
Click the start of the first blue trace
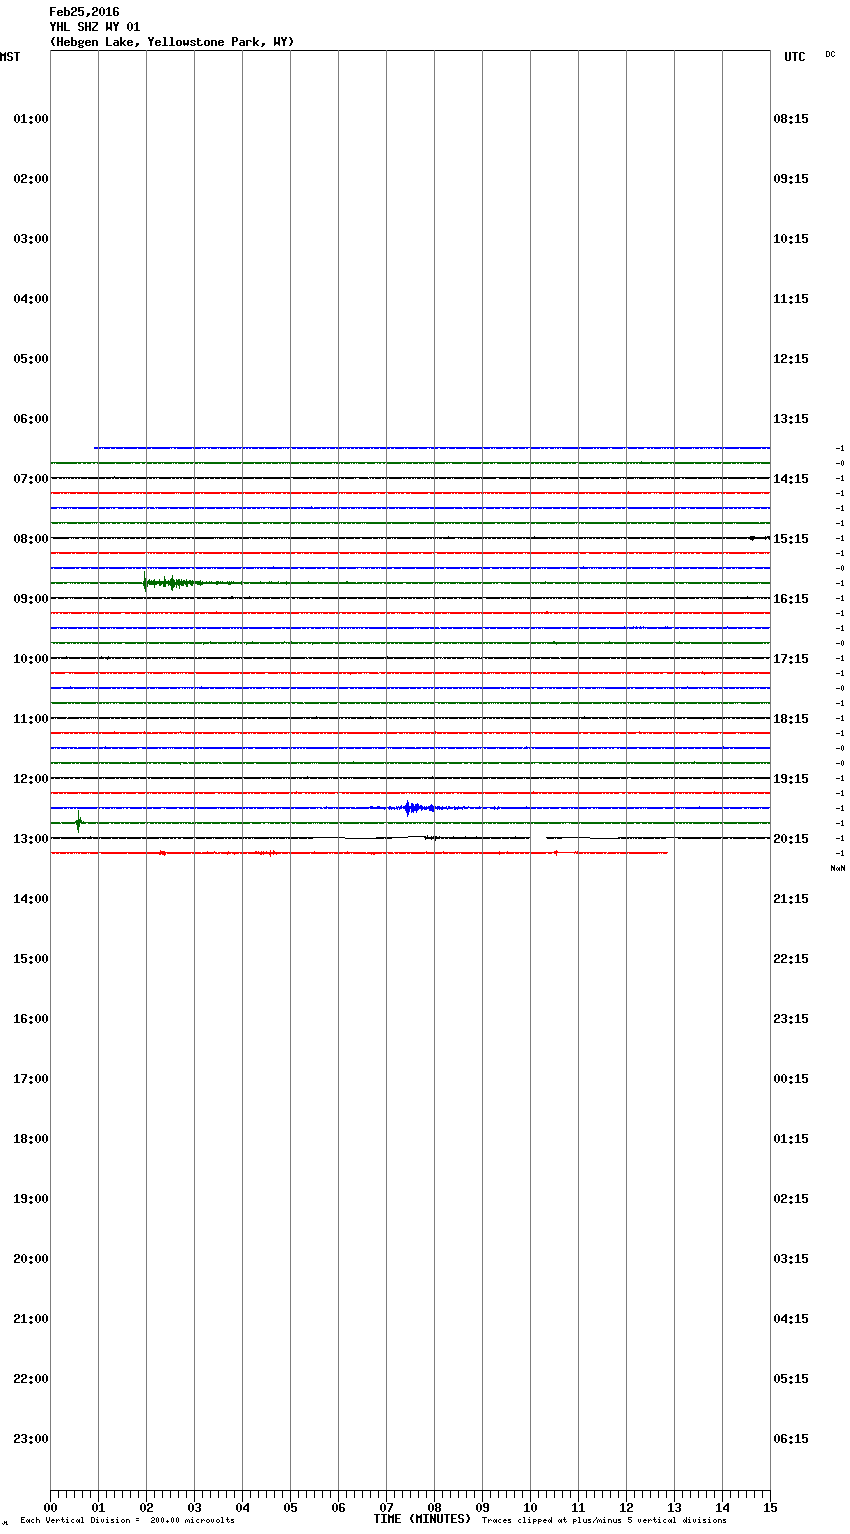click(95, 448)
